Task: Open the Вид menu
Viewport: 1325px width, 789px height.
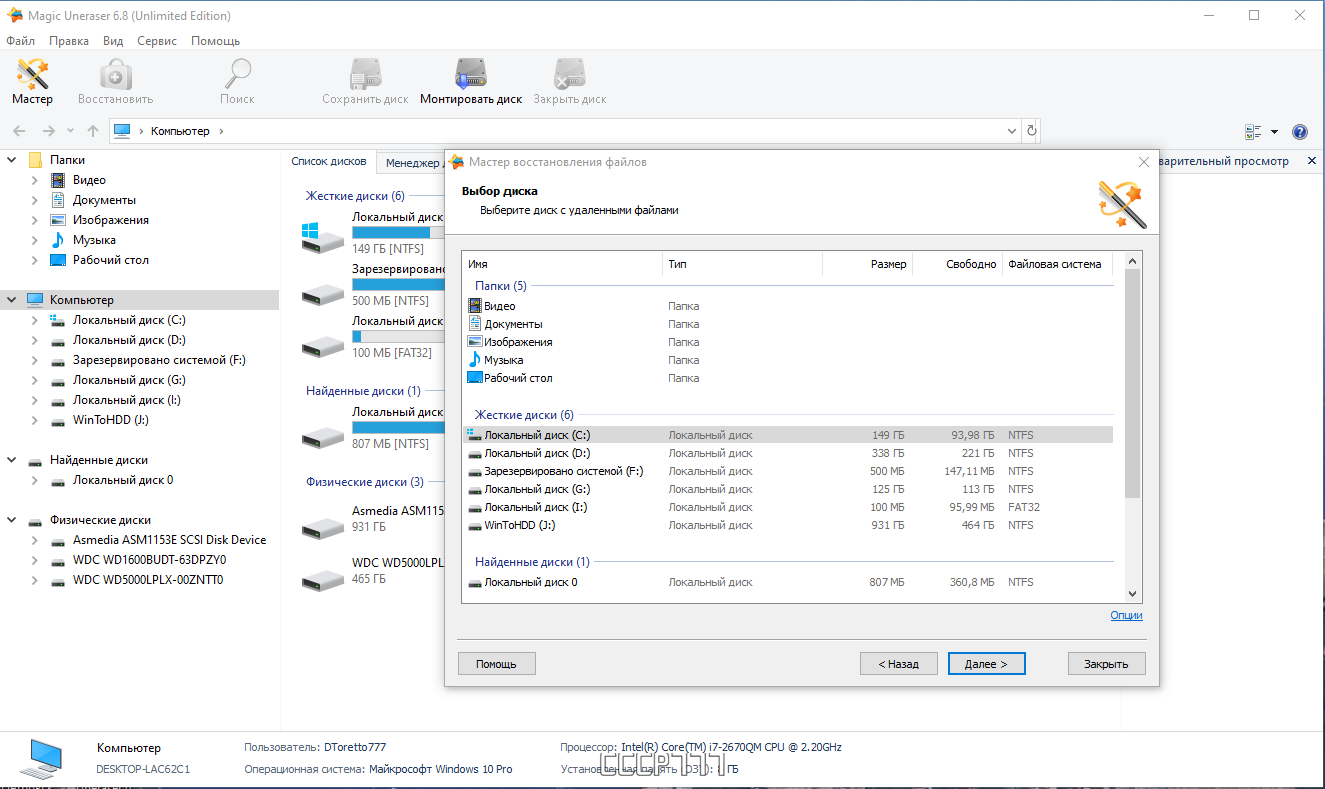Action: 113,41
